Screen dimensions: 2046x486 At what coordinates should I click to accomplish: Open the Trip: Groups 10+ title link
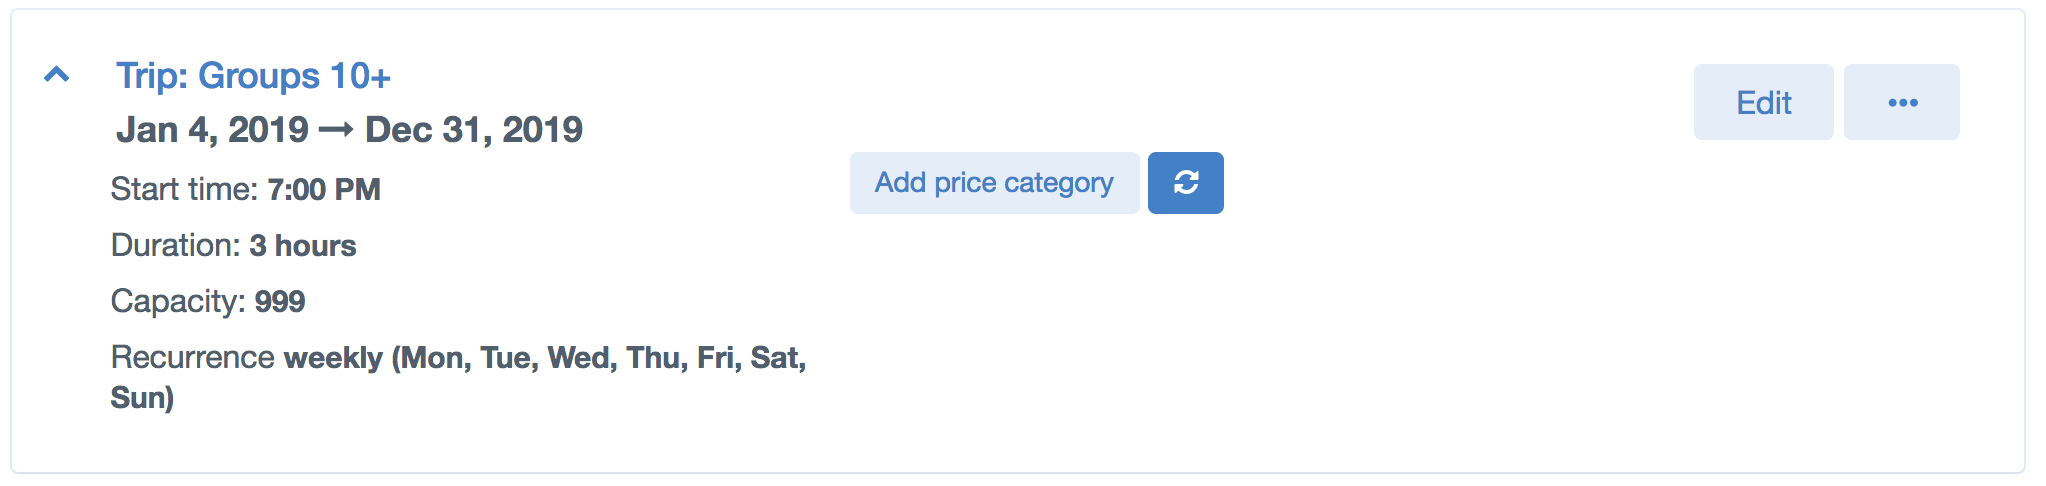pos(253,76)
